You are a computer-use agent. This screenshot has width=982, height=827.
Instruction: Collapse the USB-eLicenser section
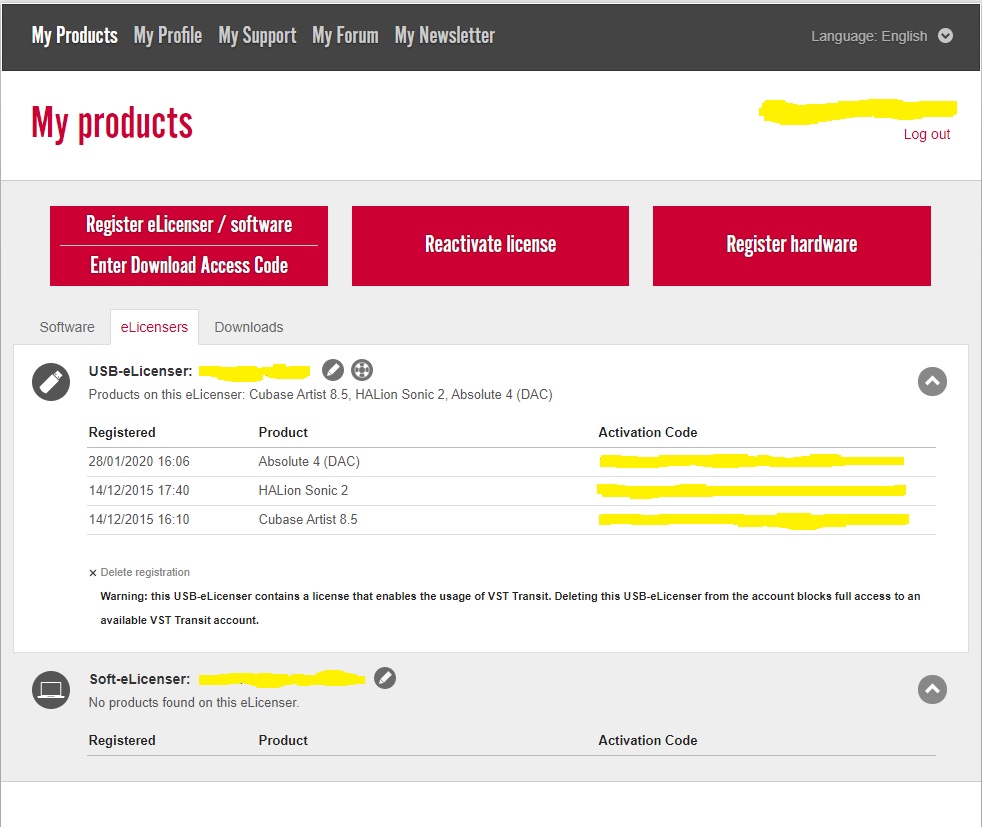(x=932, y=382)
